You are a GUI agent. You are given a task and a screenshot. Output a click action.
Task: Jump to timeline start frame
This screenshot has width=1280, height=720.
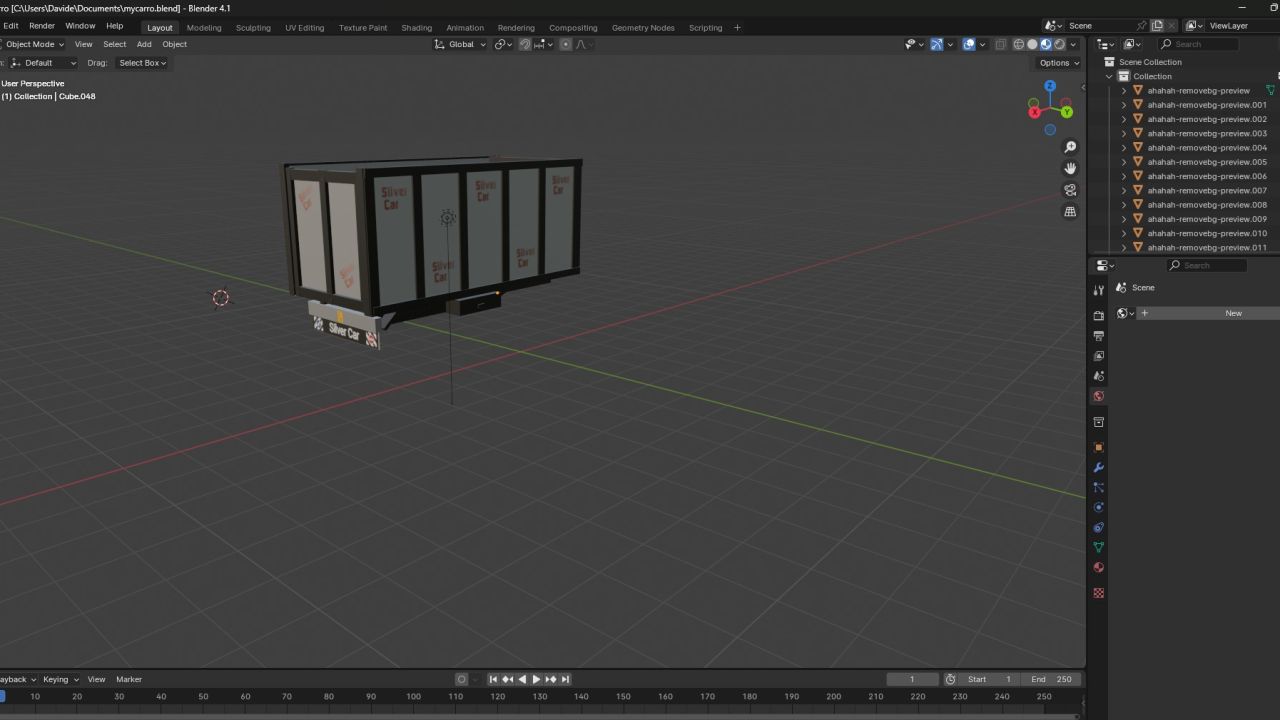(493, 679)
